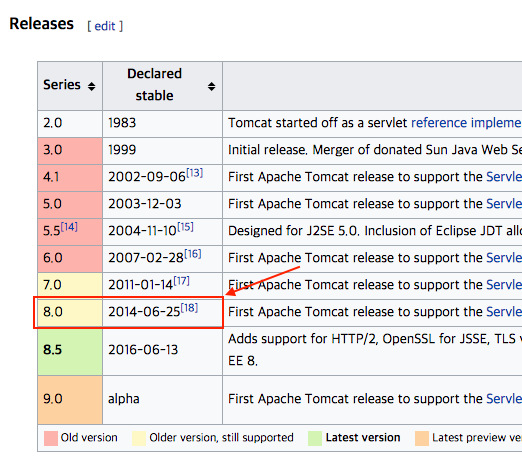This screenshot has width=522, height=462.
Task: Click the 2011-01-14 date text
Action: click(140, 285)
